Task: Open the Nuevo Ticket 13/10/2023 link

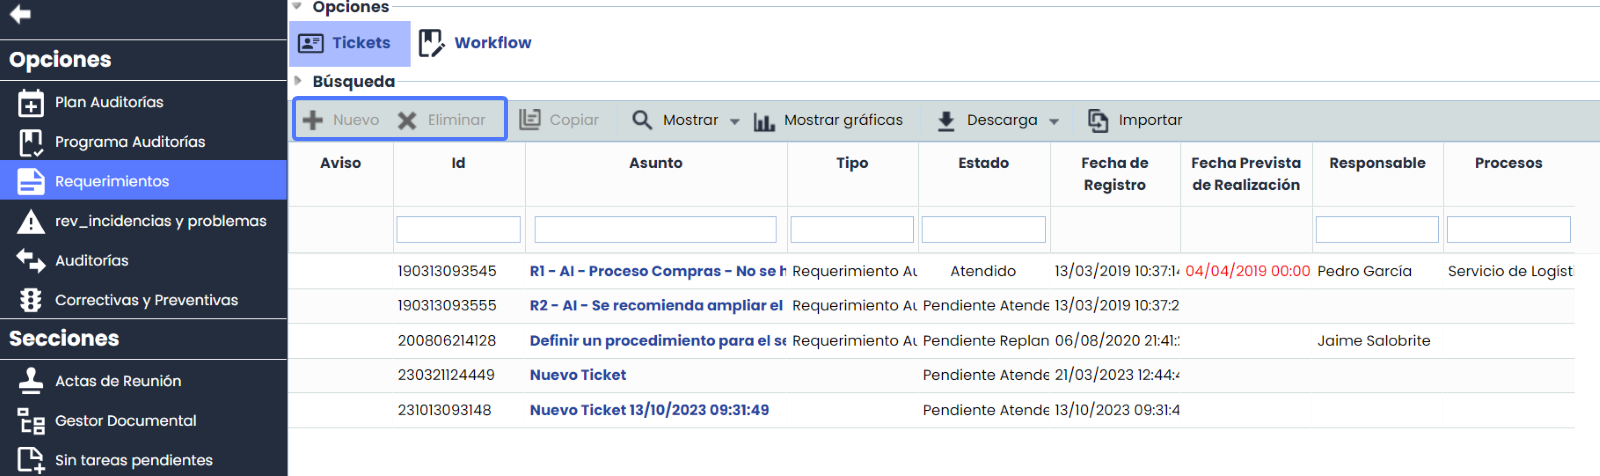Action: 649,410
